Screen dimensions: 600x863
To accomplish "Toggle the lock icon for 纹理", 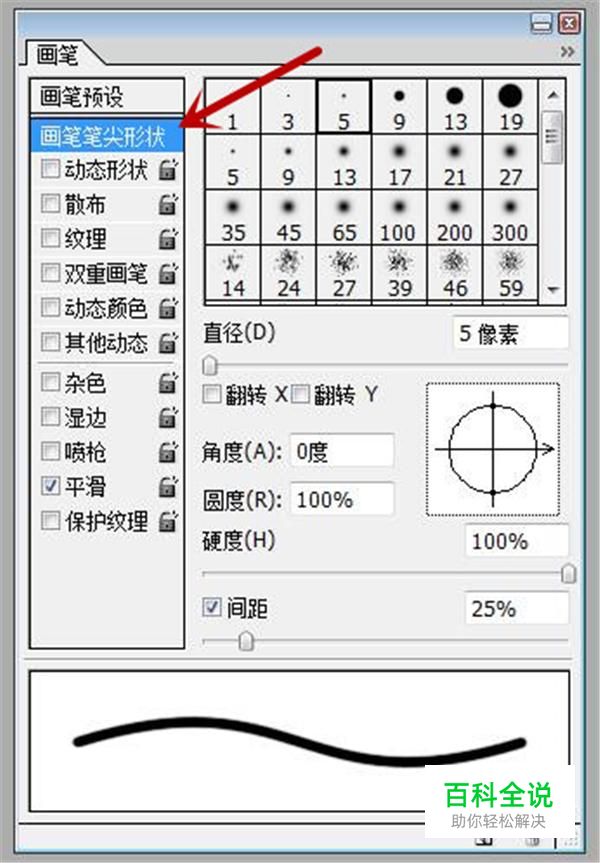I will coord(168,239).
